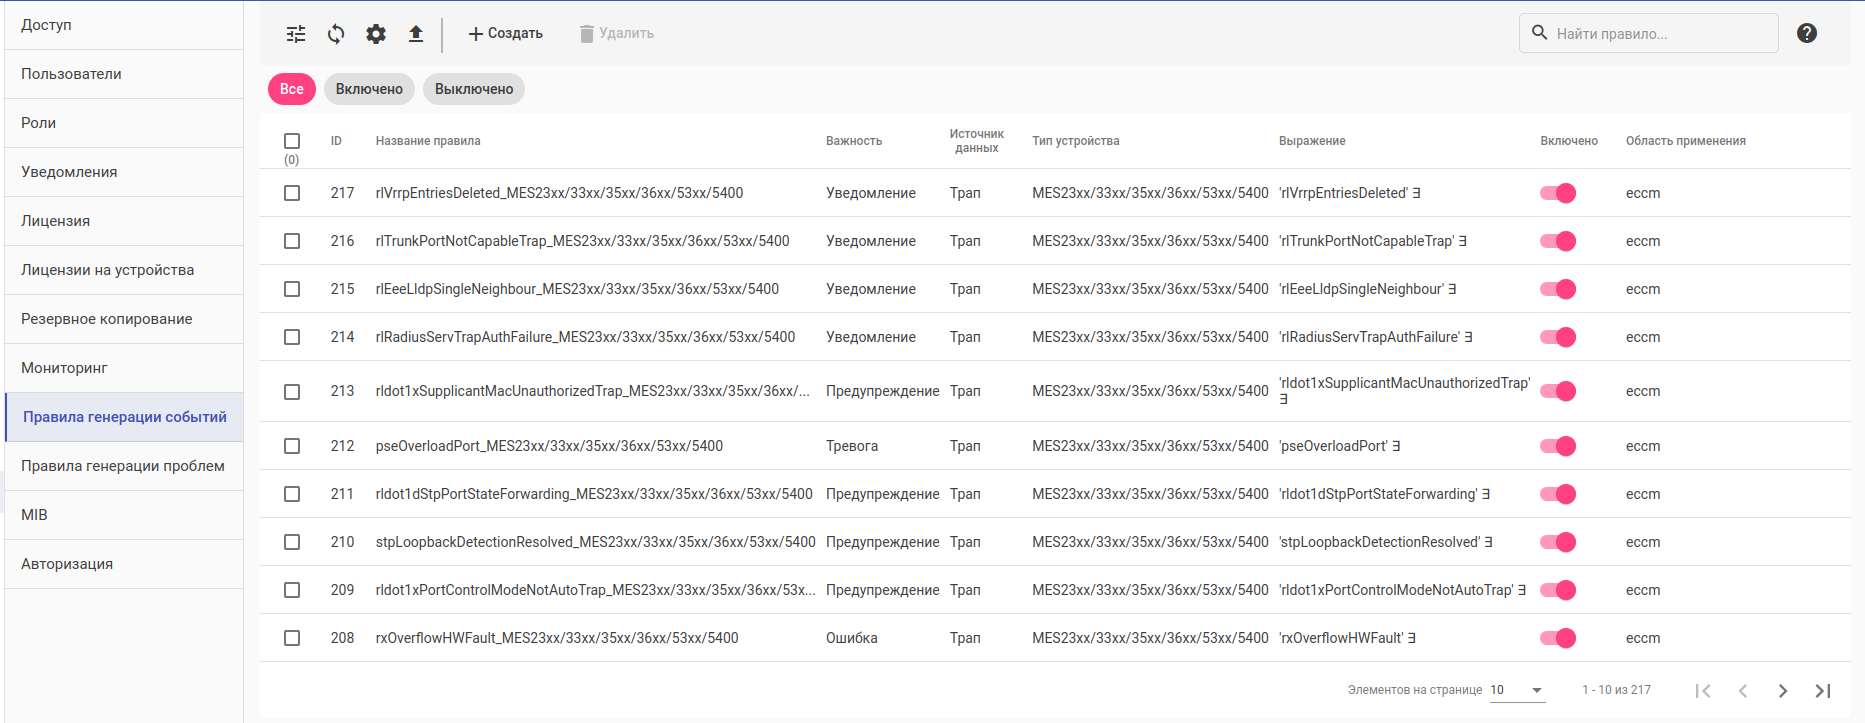Click the refresh rules icon

point(336,34)
